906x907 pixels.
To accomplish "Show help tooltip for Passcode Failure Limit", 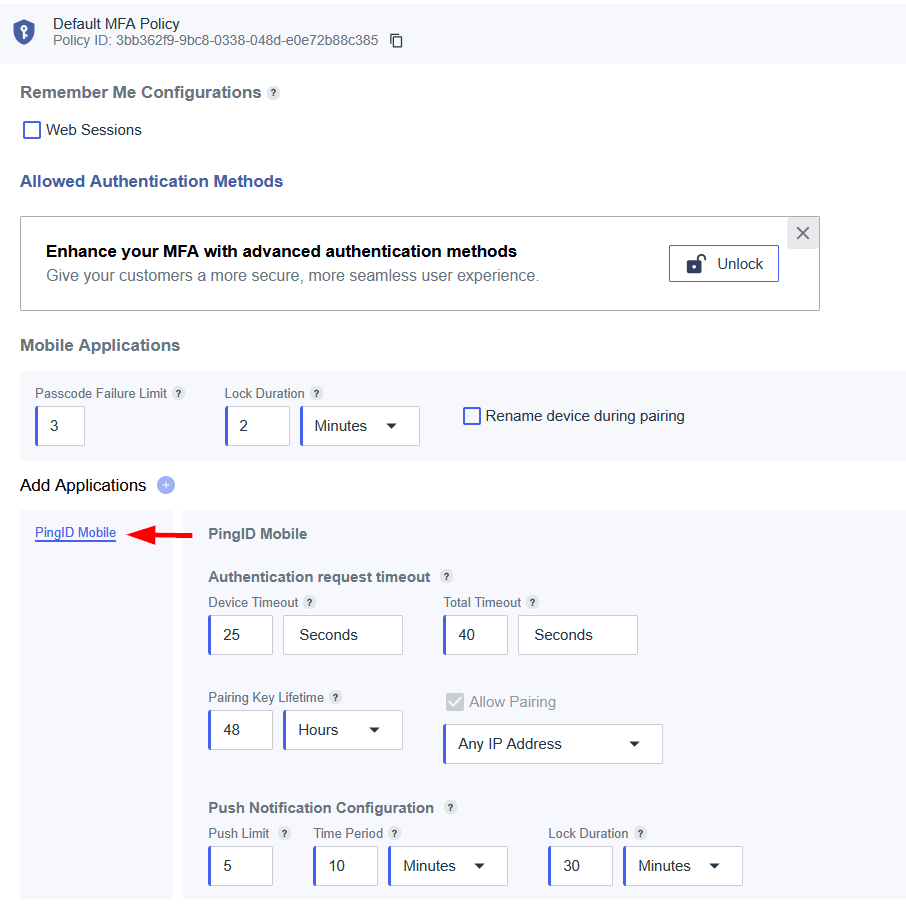I will [x=178, y=394].
